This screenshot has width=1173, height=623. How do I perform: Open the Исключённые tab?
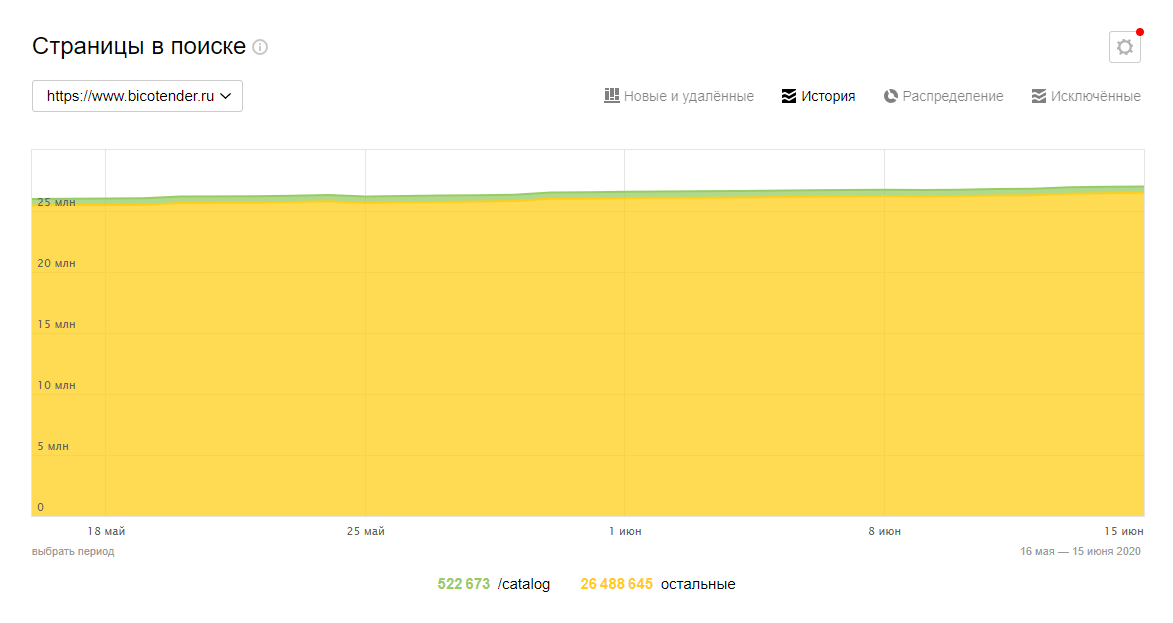pos(1095,96)
